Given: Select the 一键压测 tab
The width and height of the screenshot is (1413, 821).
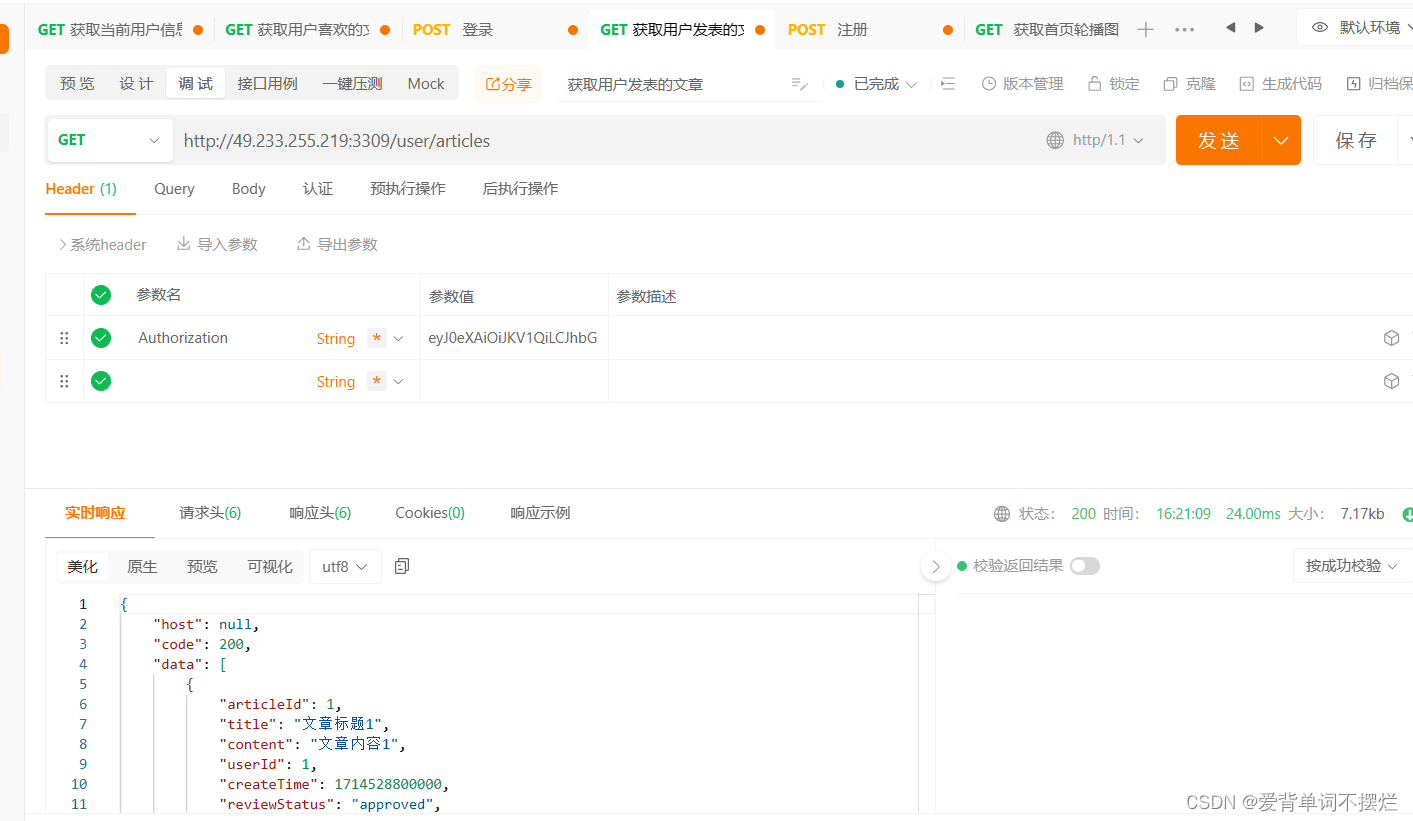Looking at the screenshot, I should [352, 83].
